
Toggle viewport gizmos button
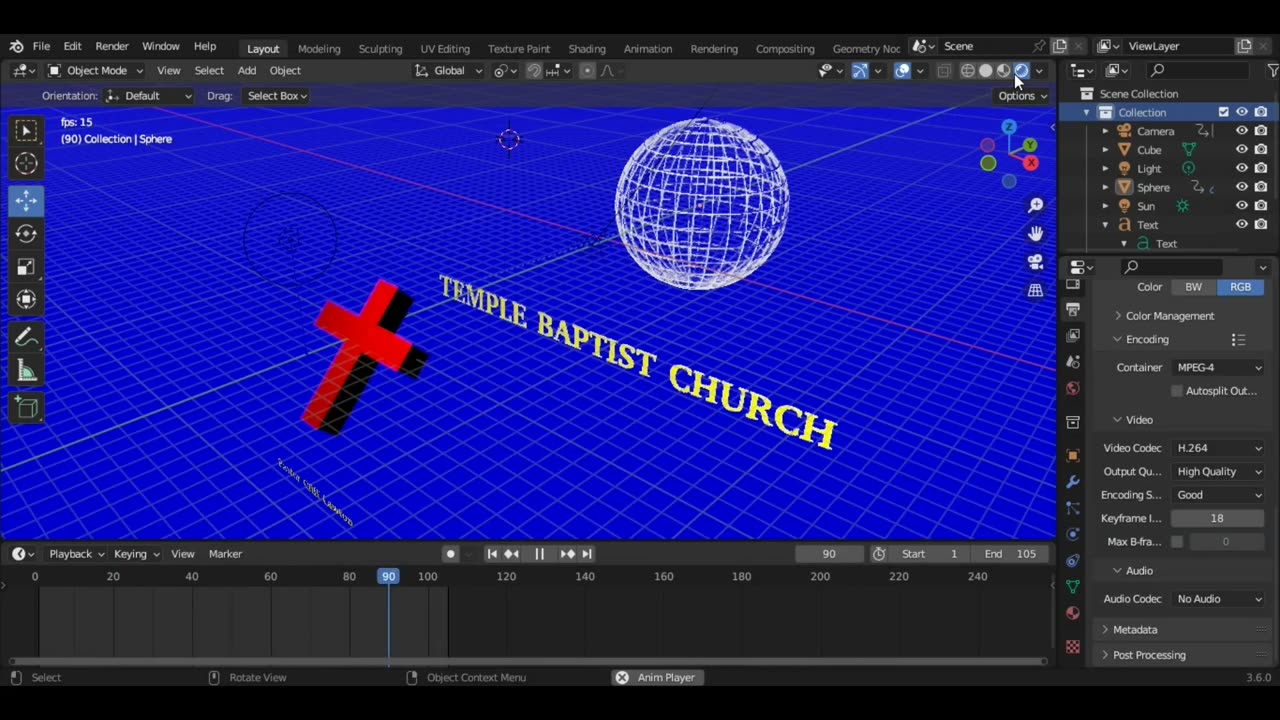859,71
